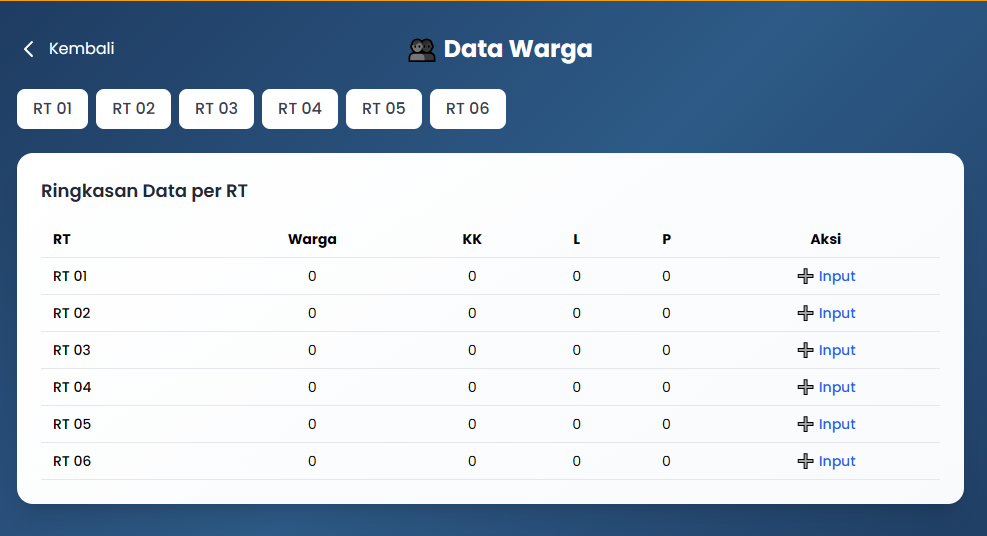This screenshot has width=987, height=536.
Task: Click the plus icon in RT 01 row
Action: [x=805, y=277]
